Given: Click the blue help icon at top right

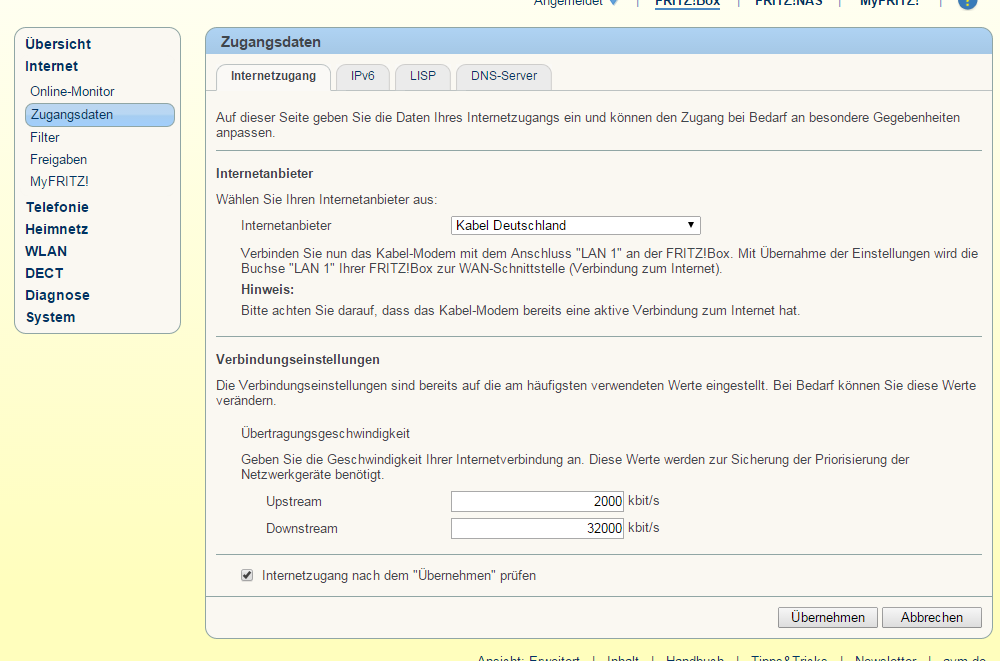Looking at the screenshot, I should pos(967,3).
